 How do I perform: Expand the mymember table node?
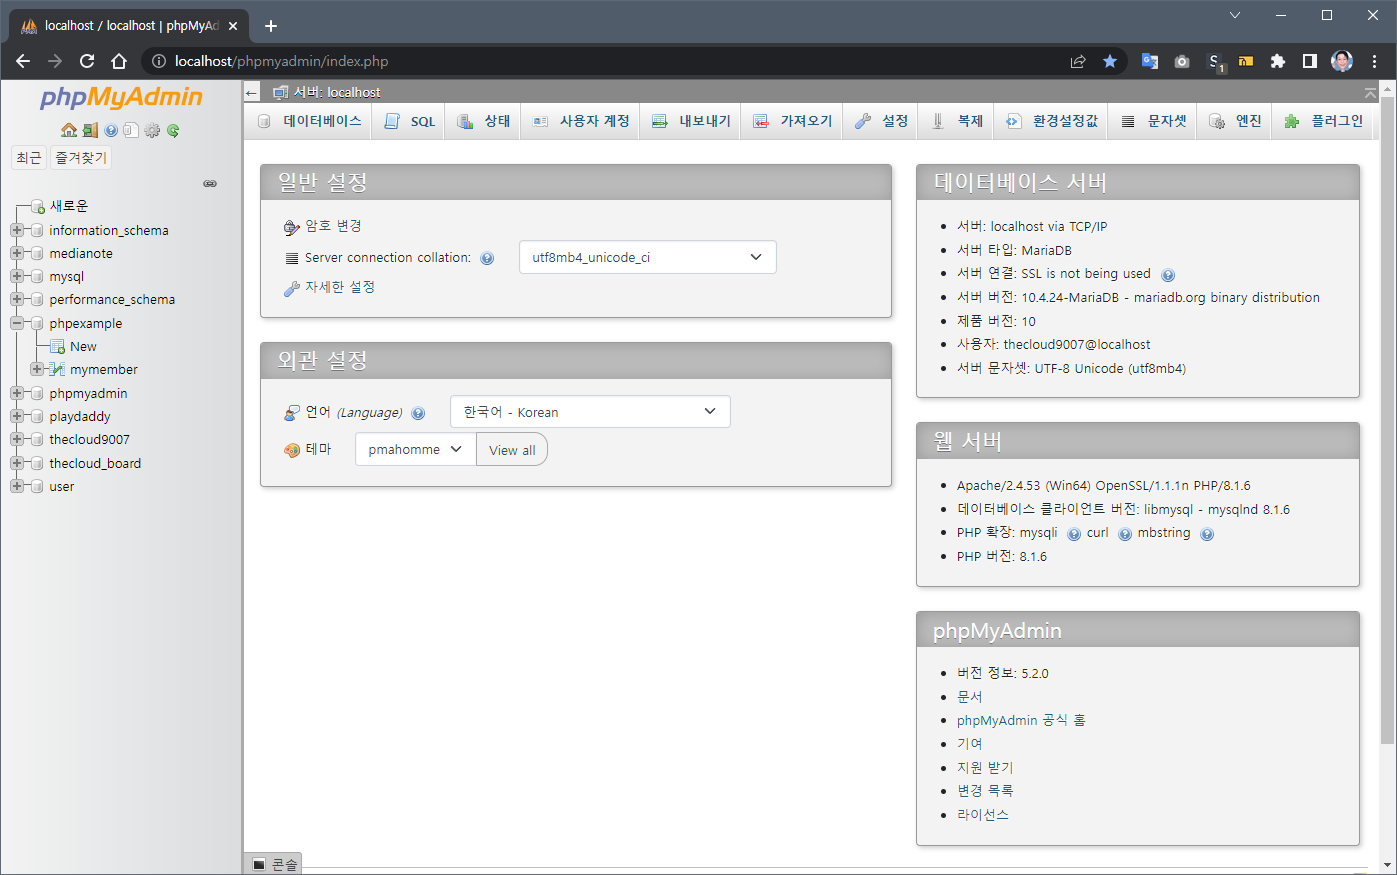click(37, 369)
